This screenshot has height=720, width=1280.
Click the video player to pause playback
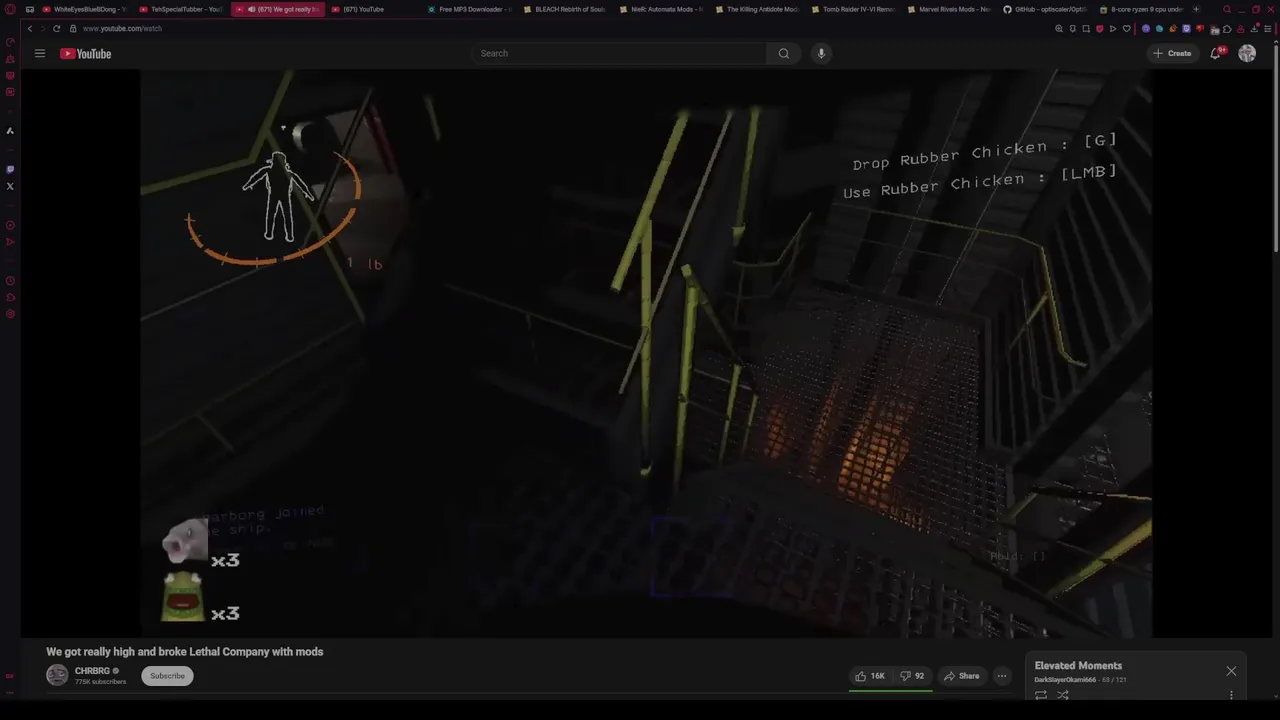click(646, 352)
